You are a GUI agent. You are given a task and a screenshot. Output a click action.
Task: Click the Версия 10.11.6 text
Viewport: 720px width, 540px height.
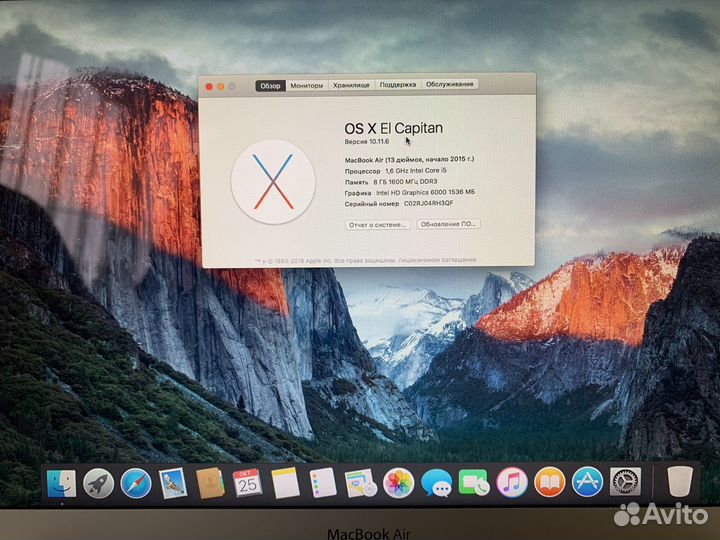pyautogui.click(x=367, y=142)
